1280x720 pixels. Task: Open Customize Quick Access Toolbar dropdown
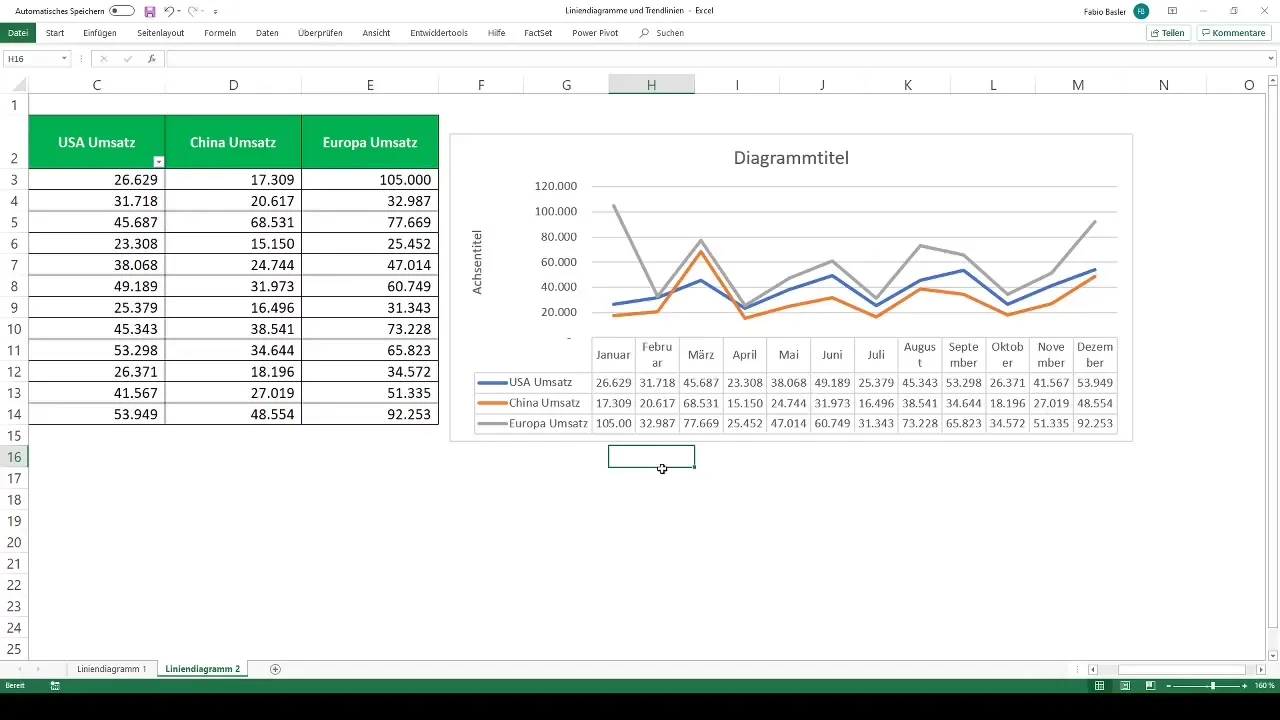[x=216, y=11]
